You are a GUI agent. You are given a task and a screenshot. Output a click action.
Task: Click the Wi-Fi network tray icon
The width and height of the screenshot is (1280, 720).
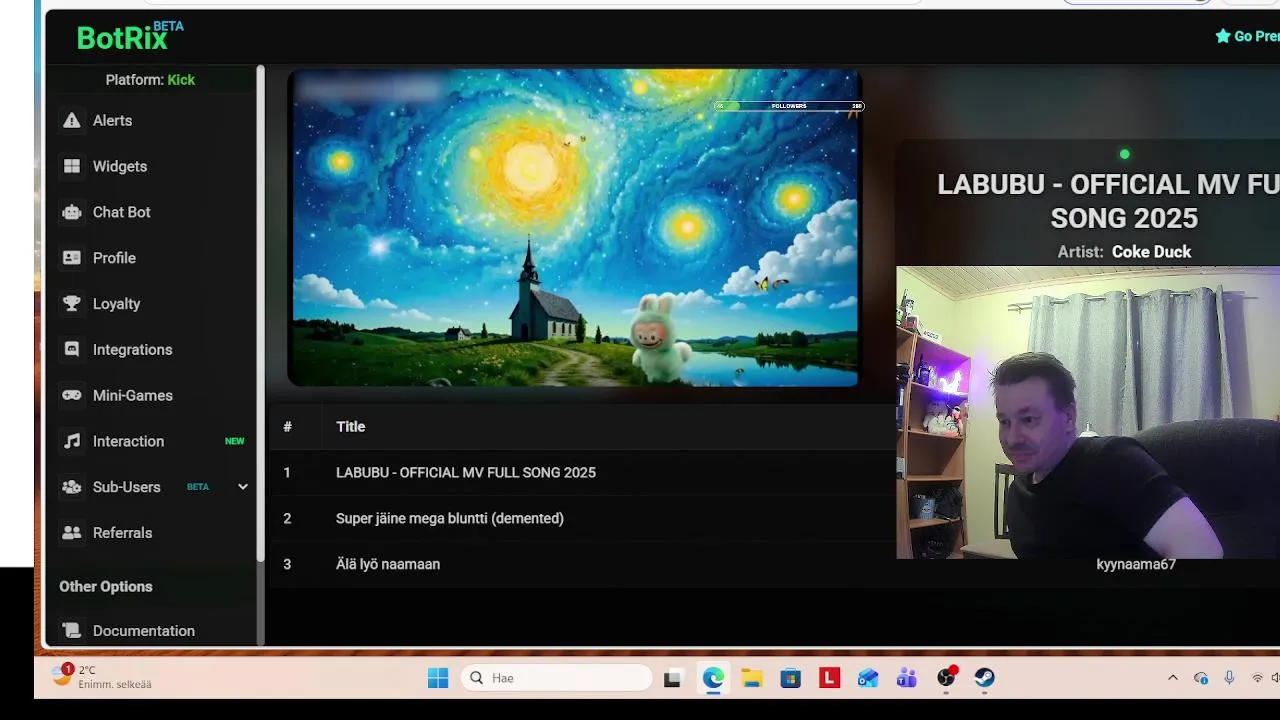(x=1257, y=678)
